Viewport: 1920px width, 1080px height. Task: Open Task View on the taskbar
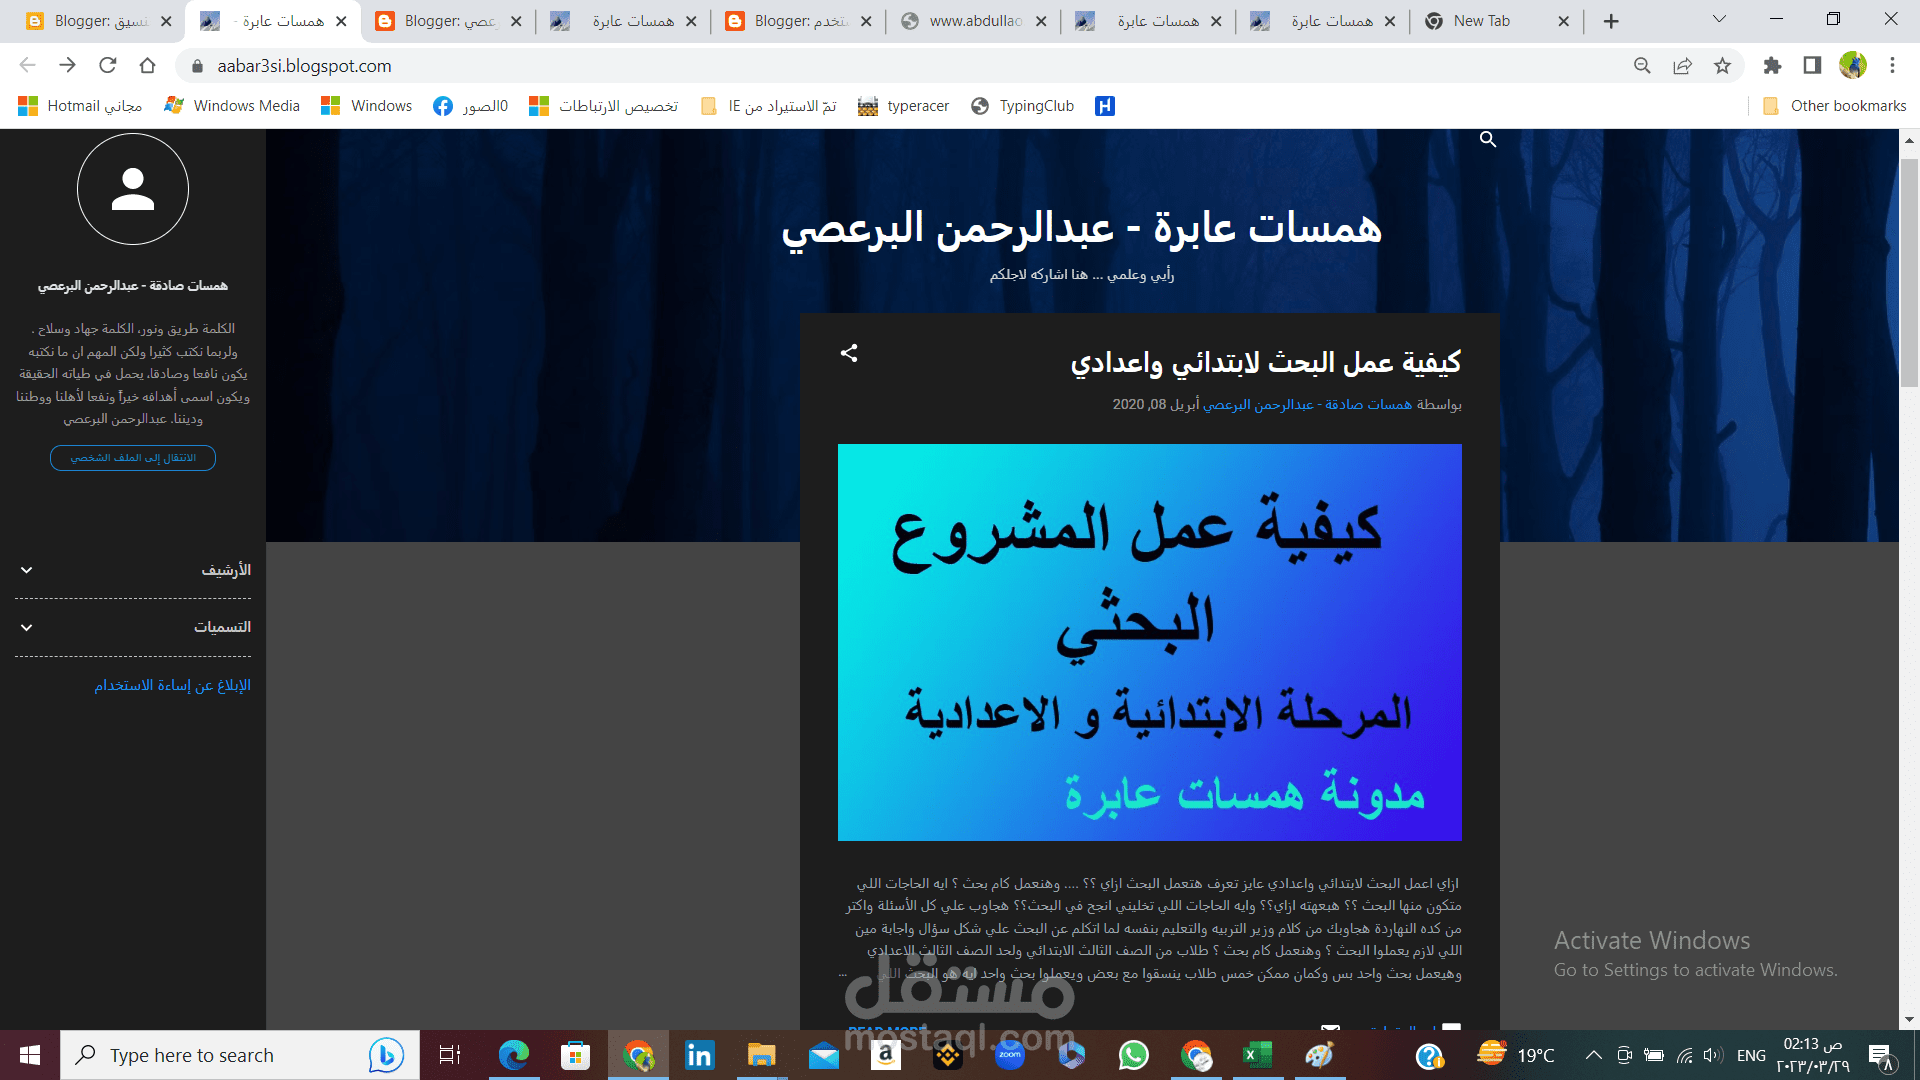(450, 1055)
